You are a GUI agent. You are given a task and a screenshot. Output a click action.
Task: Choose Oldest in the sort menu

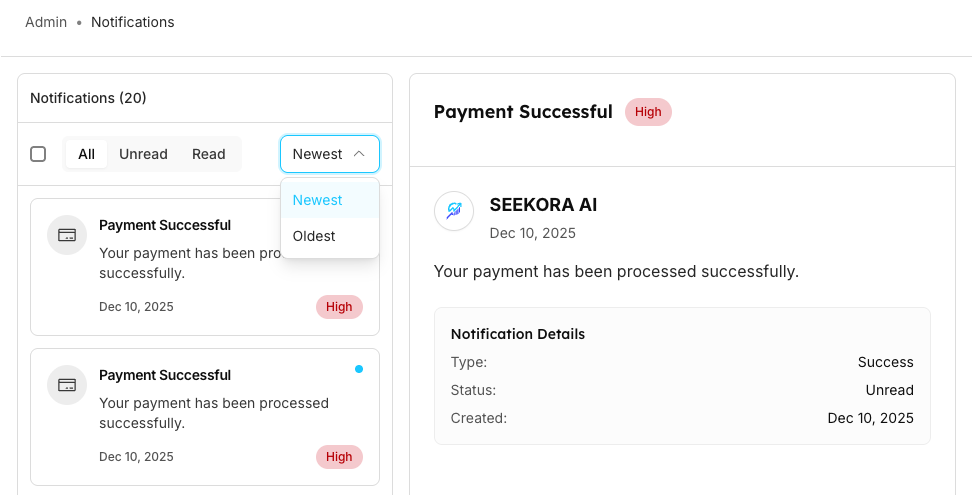pyautogui.click(x=314, y=236)
